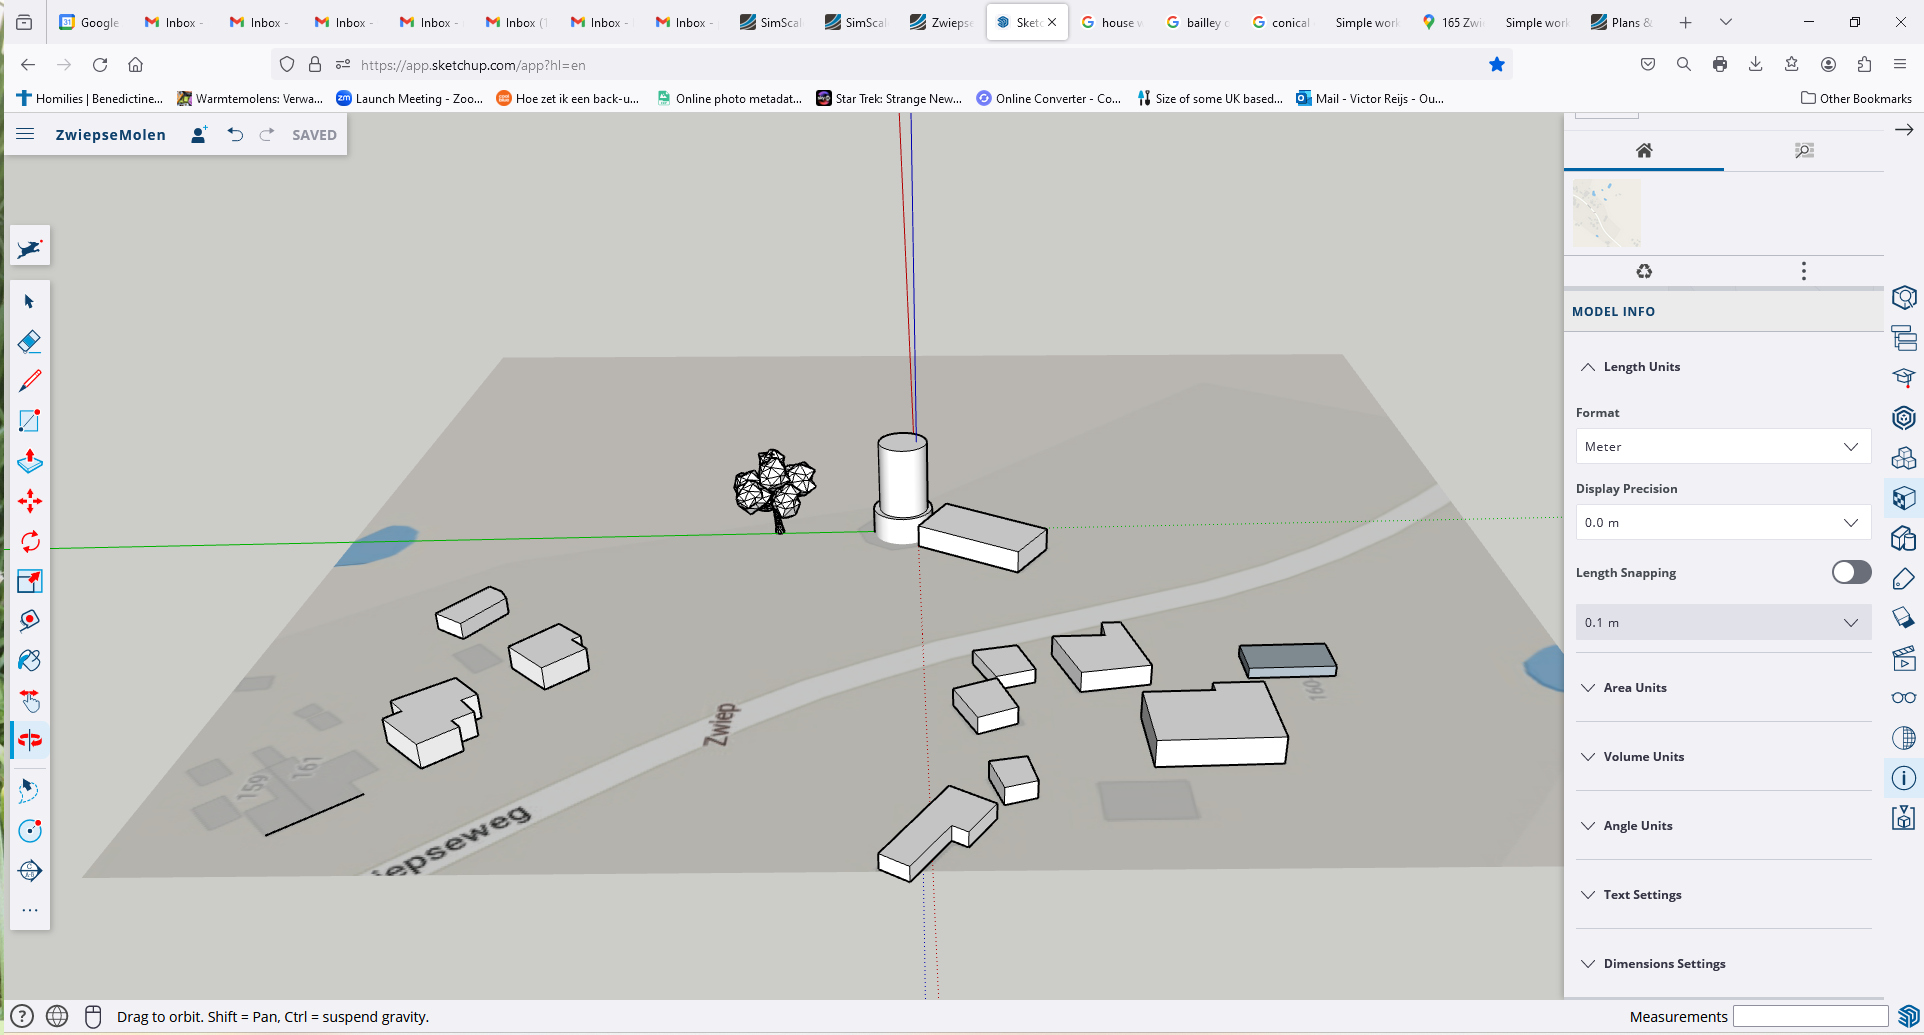Open the Scenes panel from right sidebar
1924x1035 pixels.
pos(1904,658)
